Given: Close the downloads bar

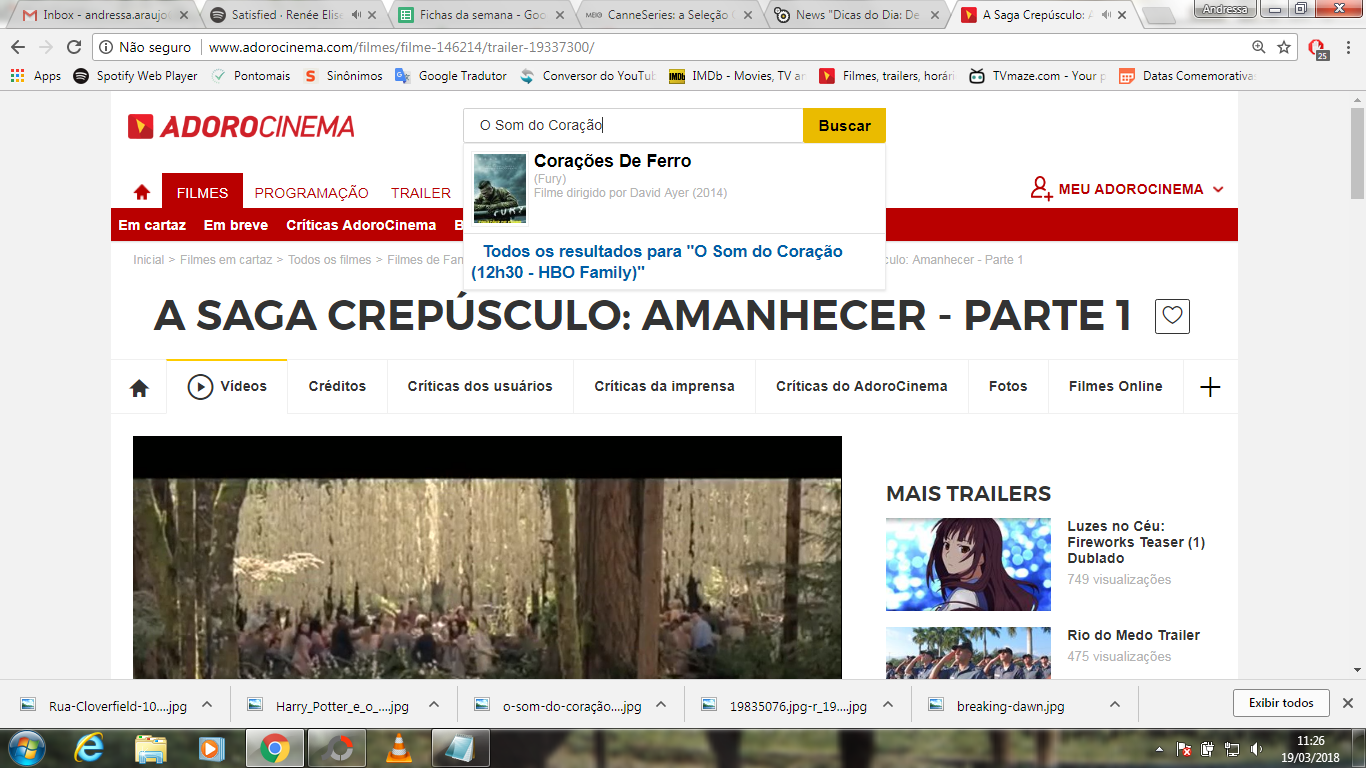Looking at the screenshot, I should tap(1347, 703).
